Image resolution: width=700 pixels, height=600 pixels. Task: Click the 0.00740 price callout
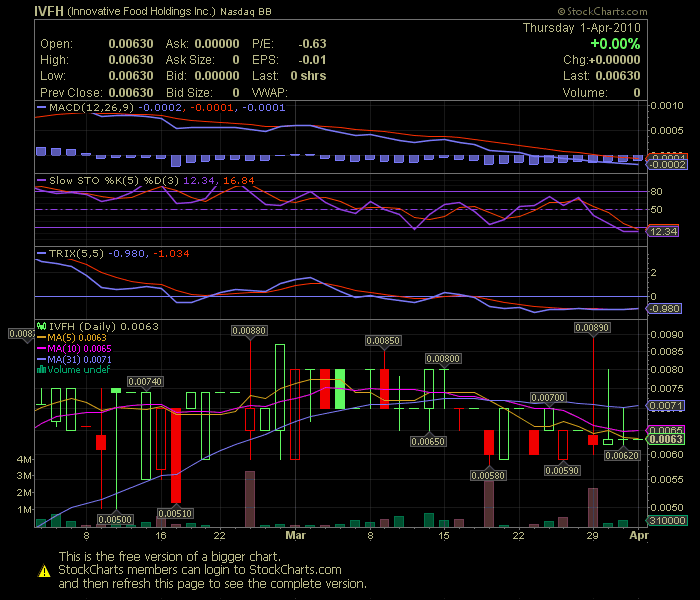pos(145,382)
